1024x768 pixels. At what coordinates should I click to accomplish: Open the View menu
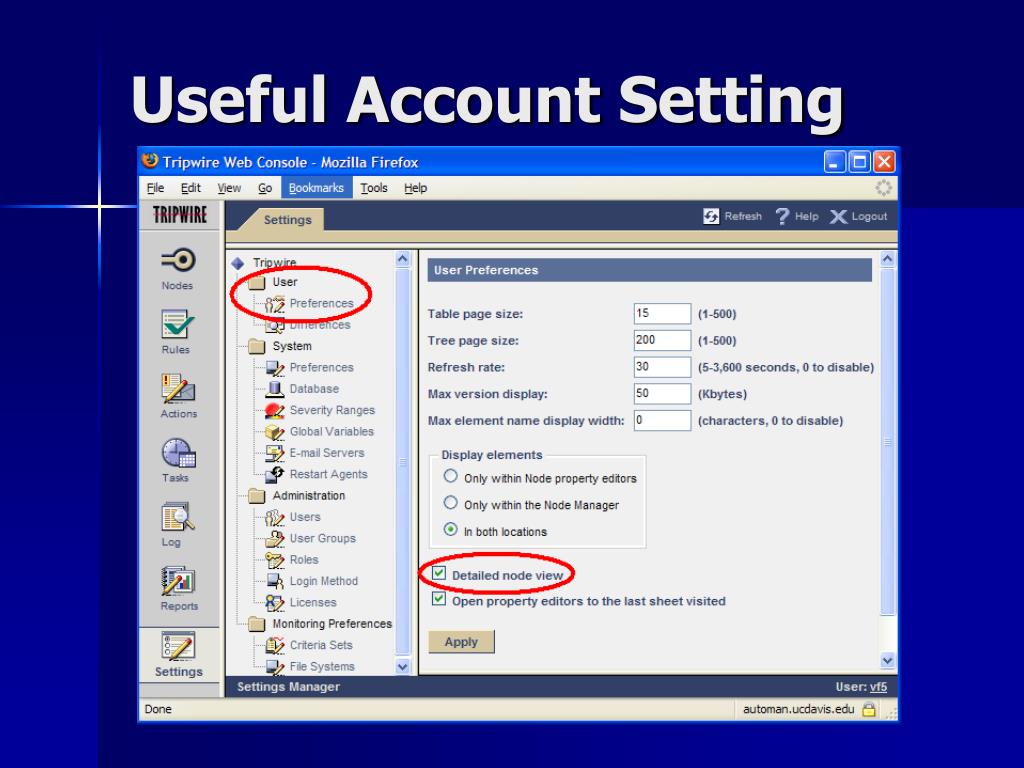point(229,188)
